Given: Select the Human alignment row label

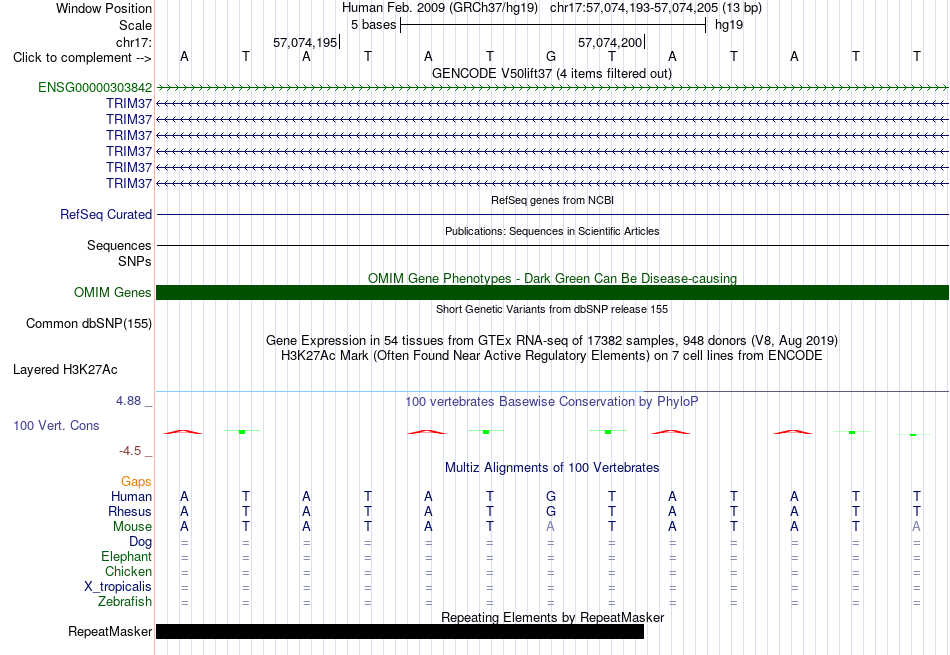Looking at the screenshot, I should tap(131, 497).
